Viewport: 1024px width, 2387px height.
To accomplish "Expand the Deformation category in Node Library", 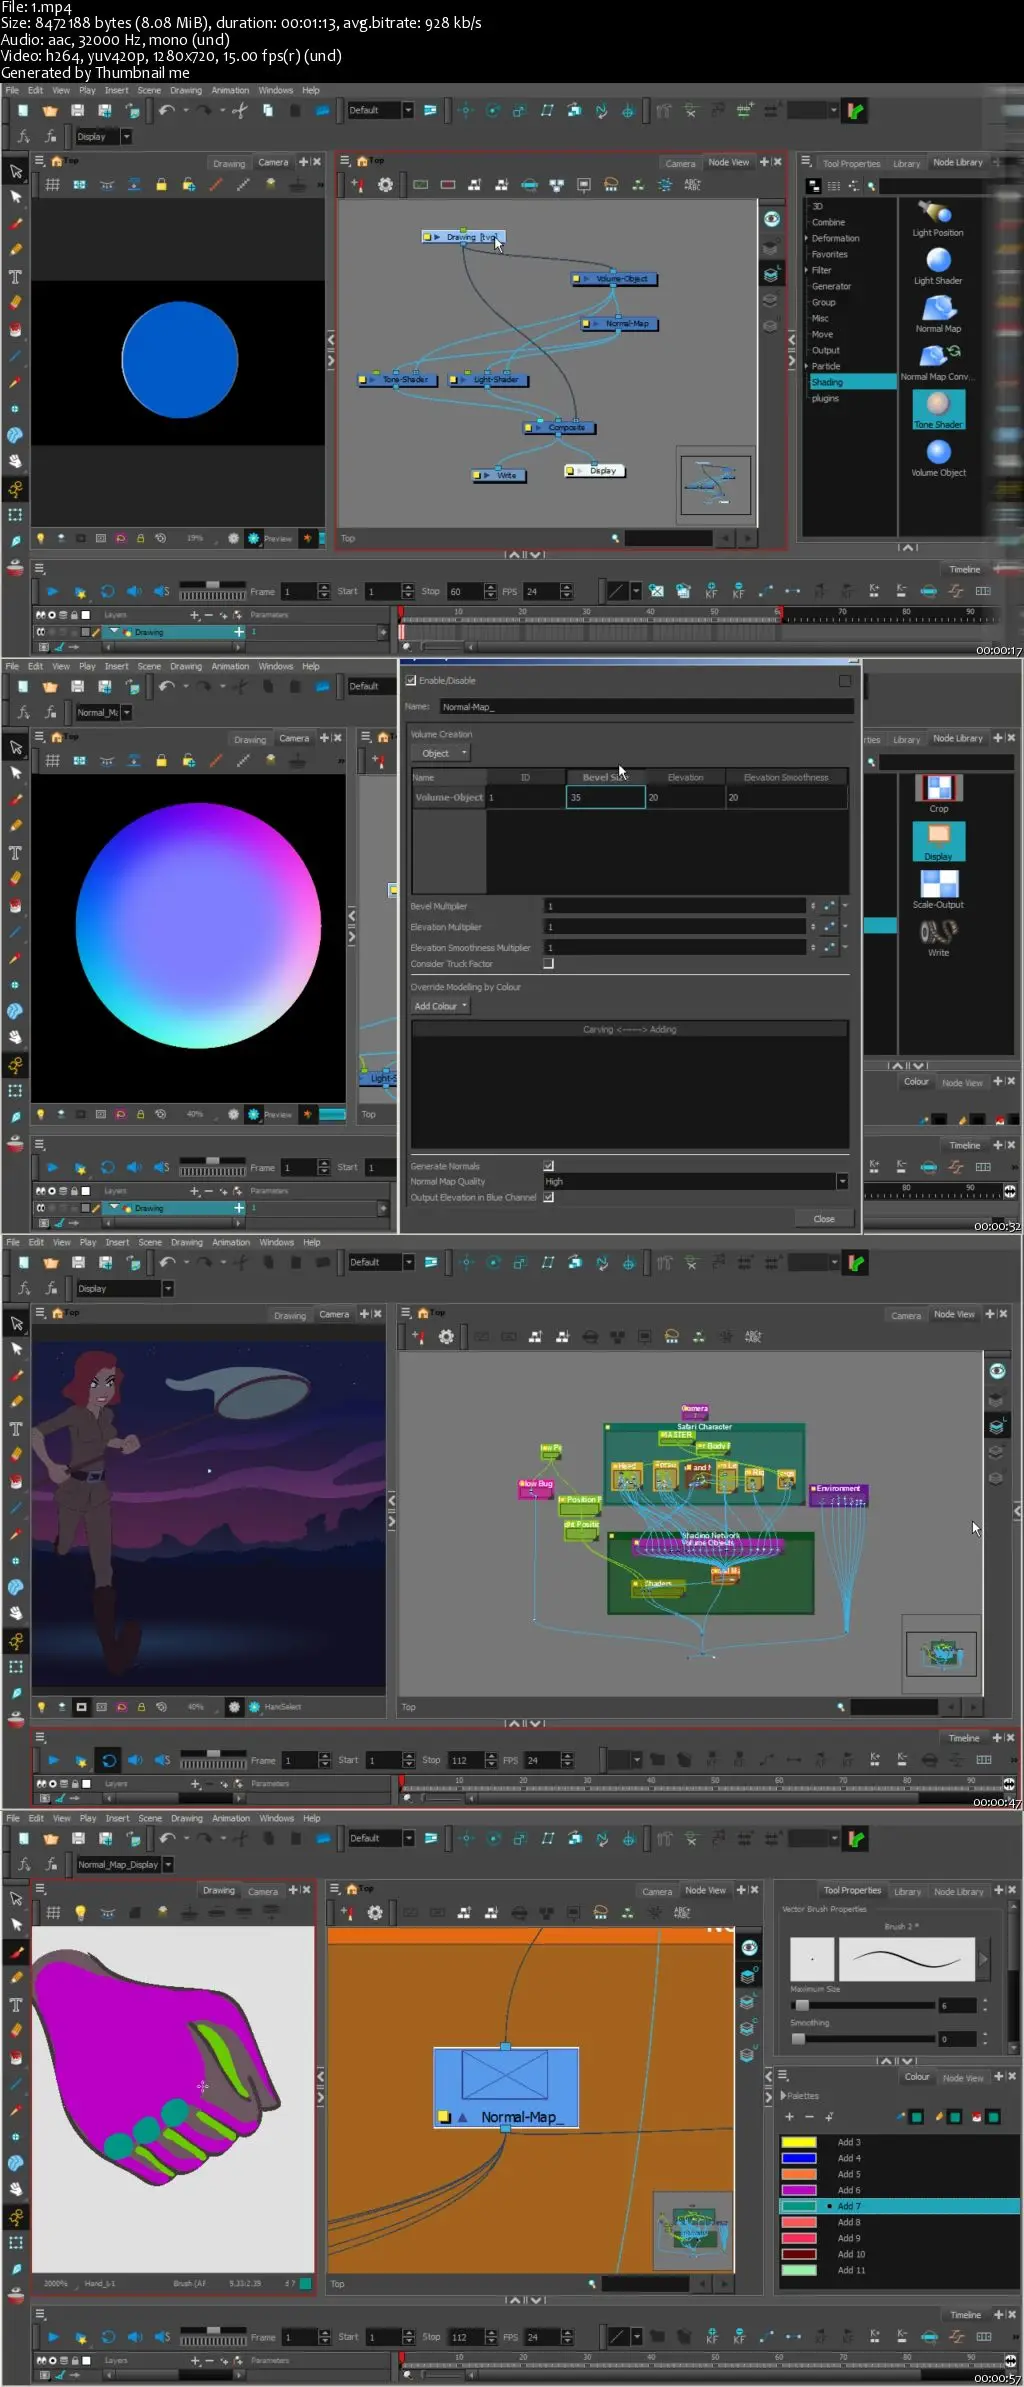I will pos(806,238).
